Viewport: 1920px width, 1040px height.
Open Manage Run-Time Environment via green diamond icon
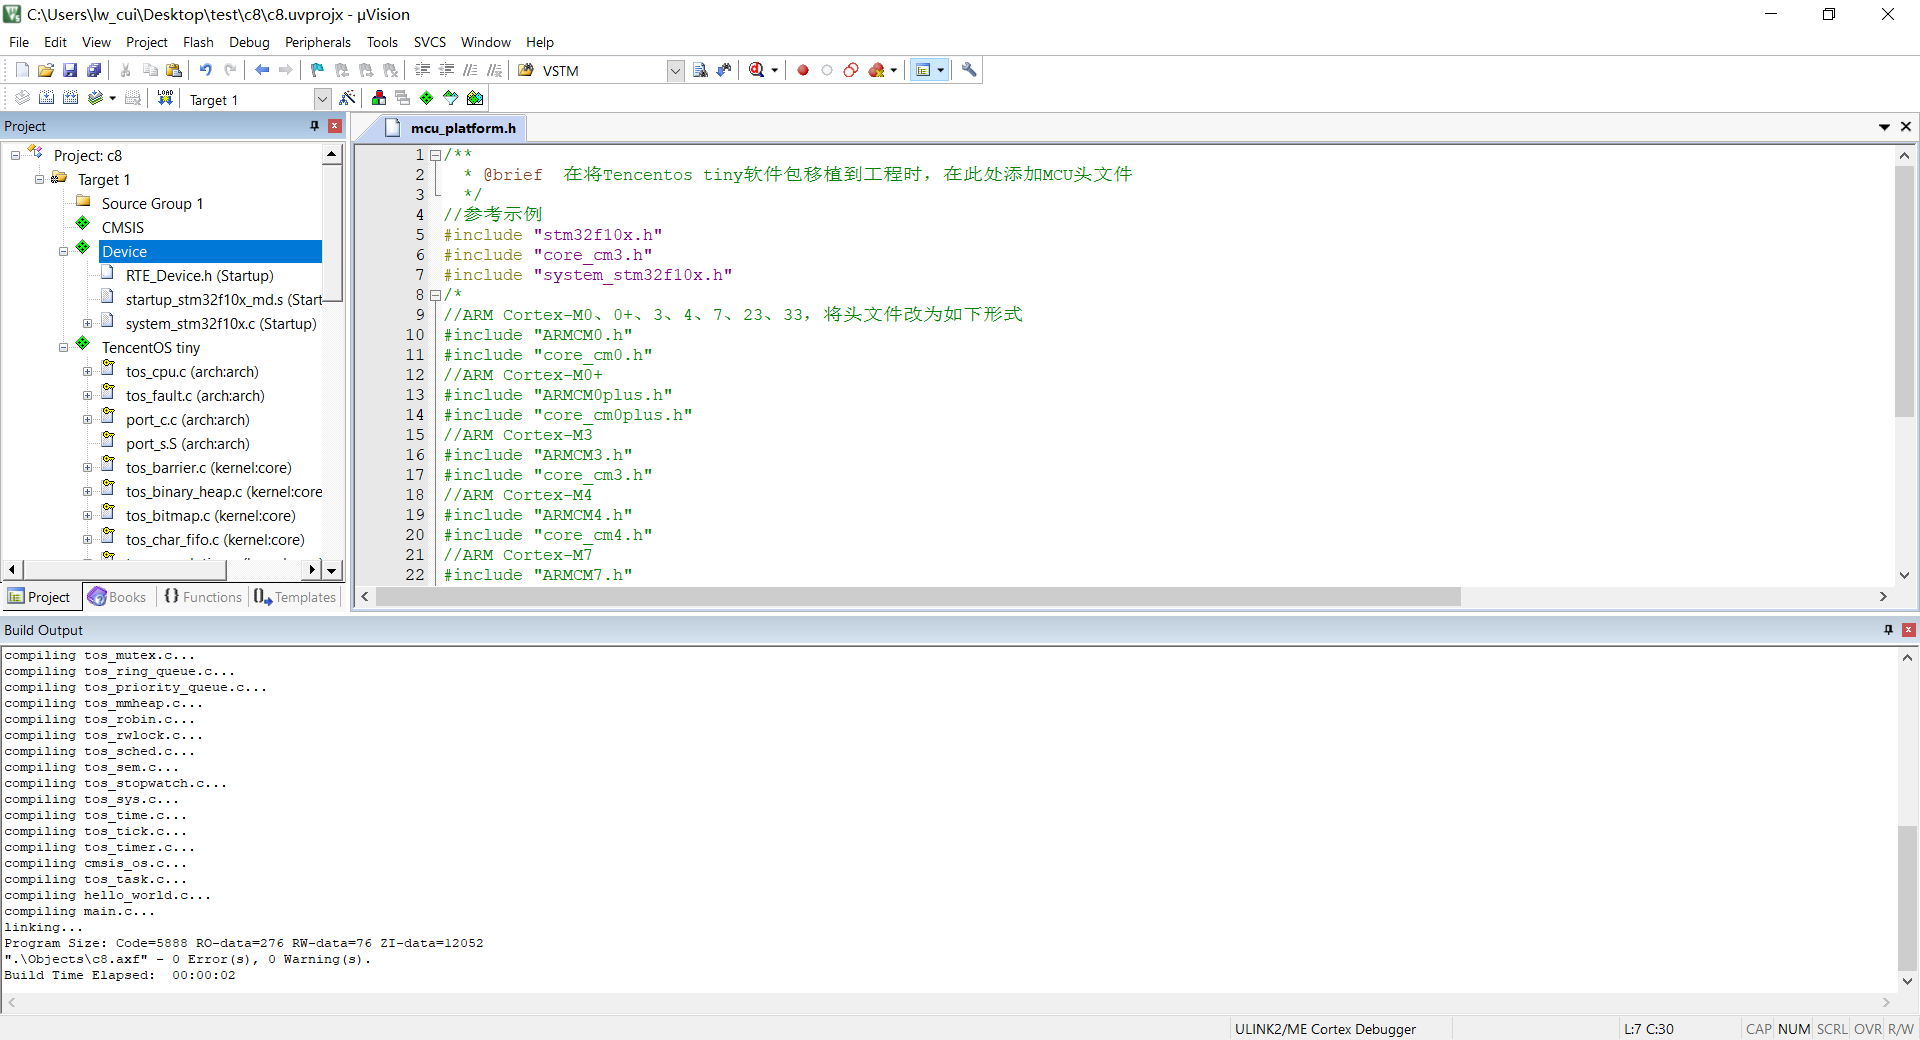[x=427, y=98]
